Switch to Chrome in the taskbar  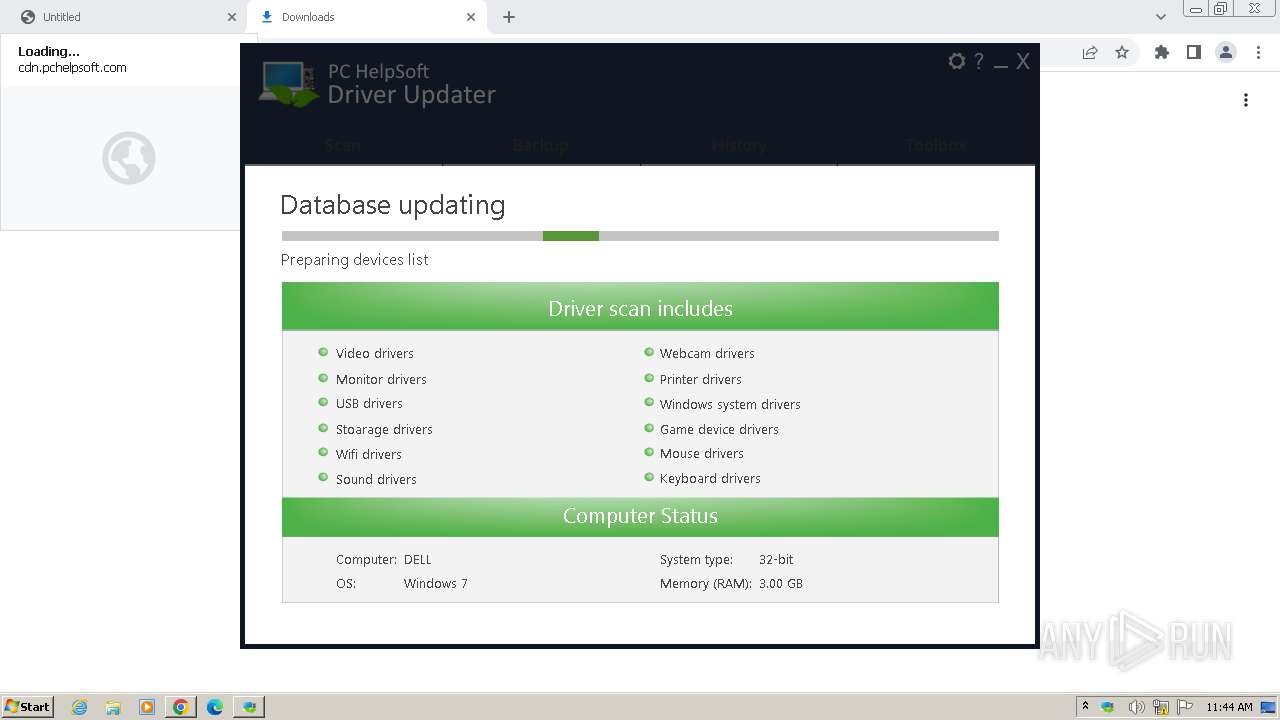181,707
